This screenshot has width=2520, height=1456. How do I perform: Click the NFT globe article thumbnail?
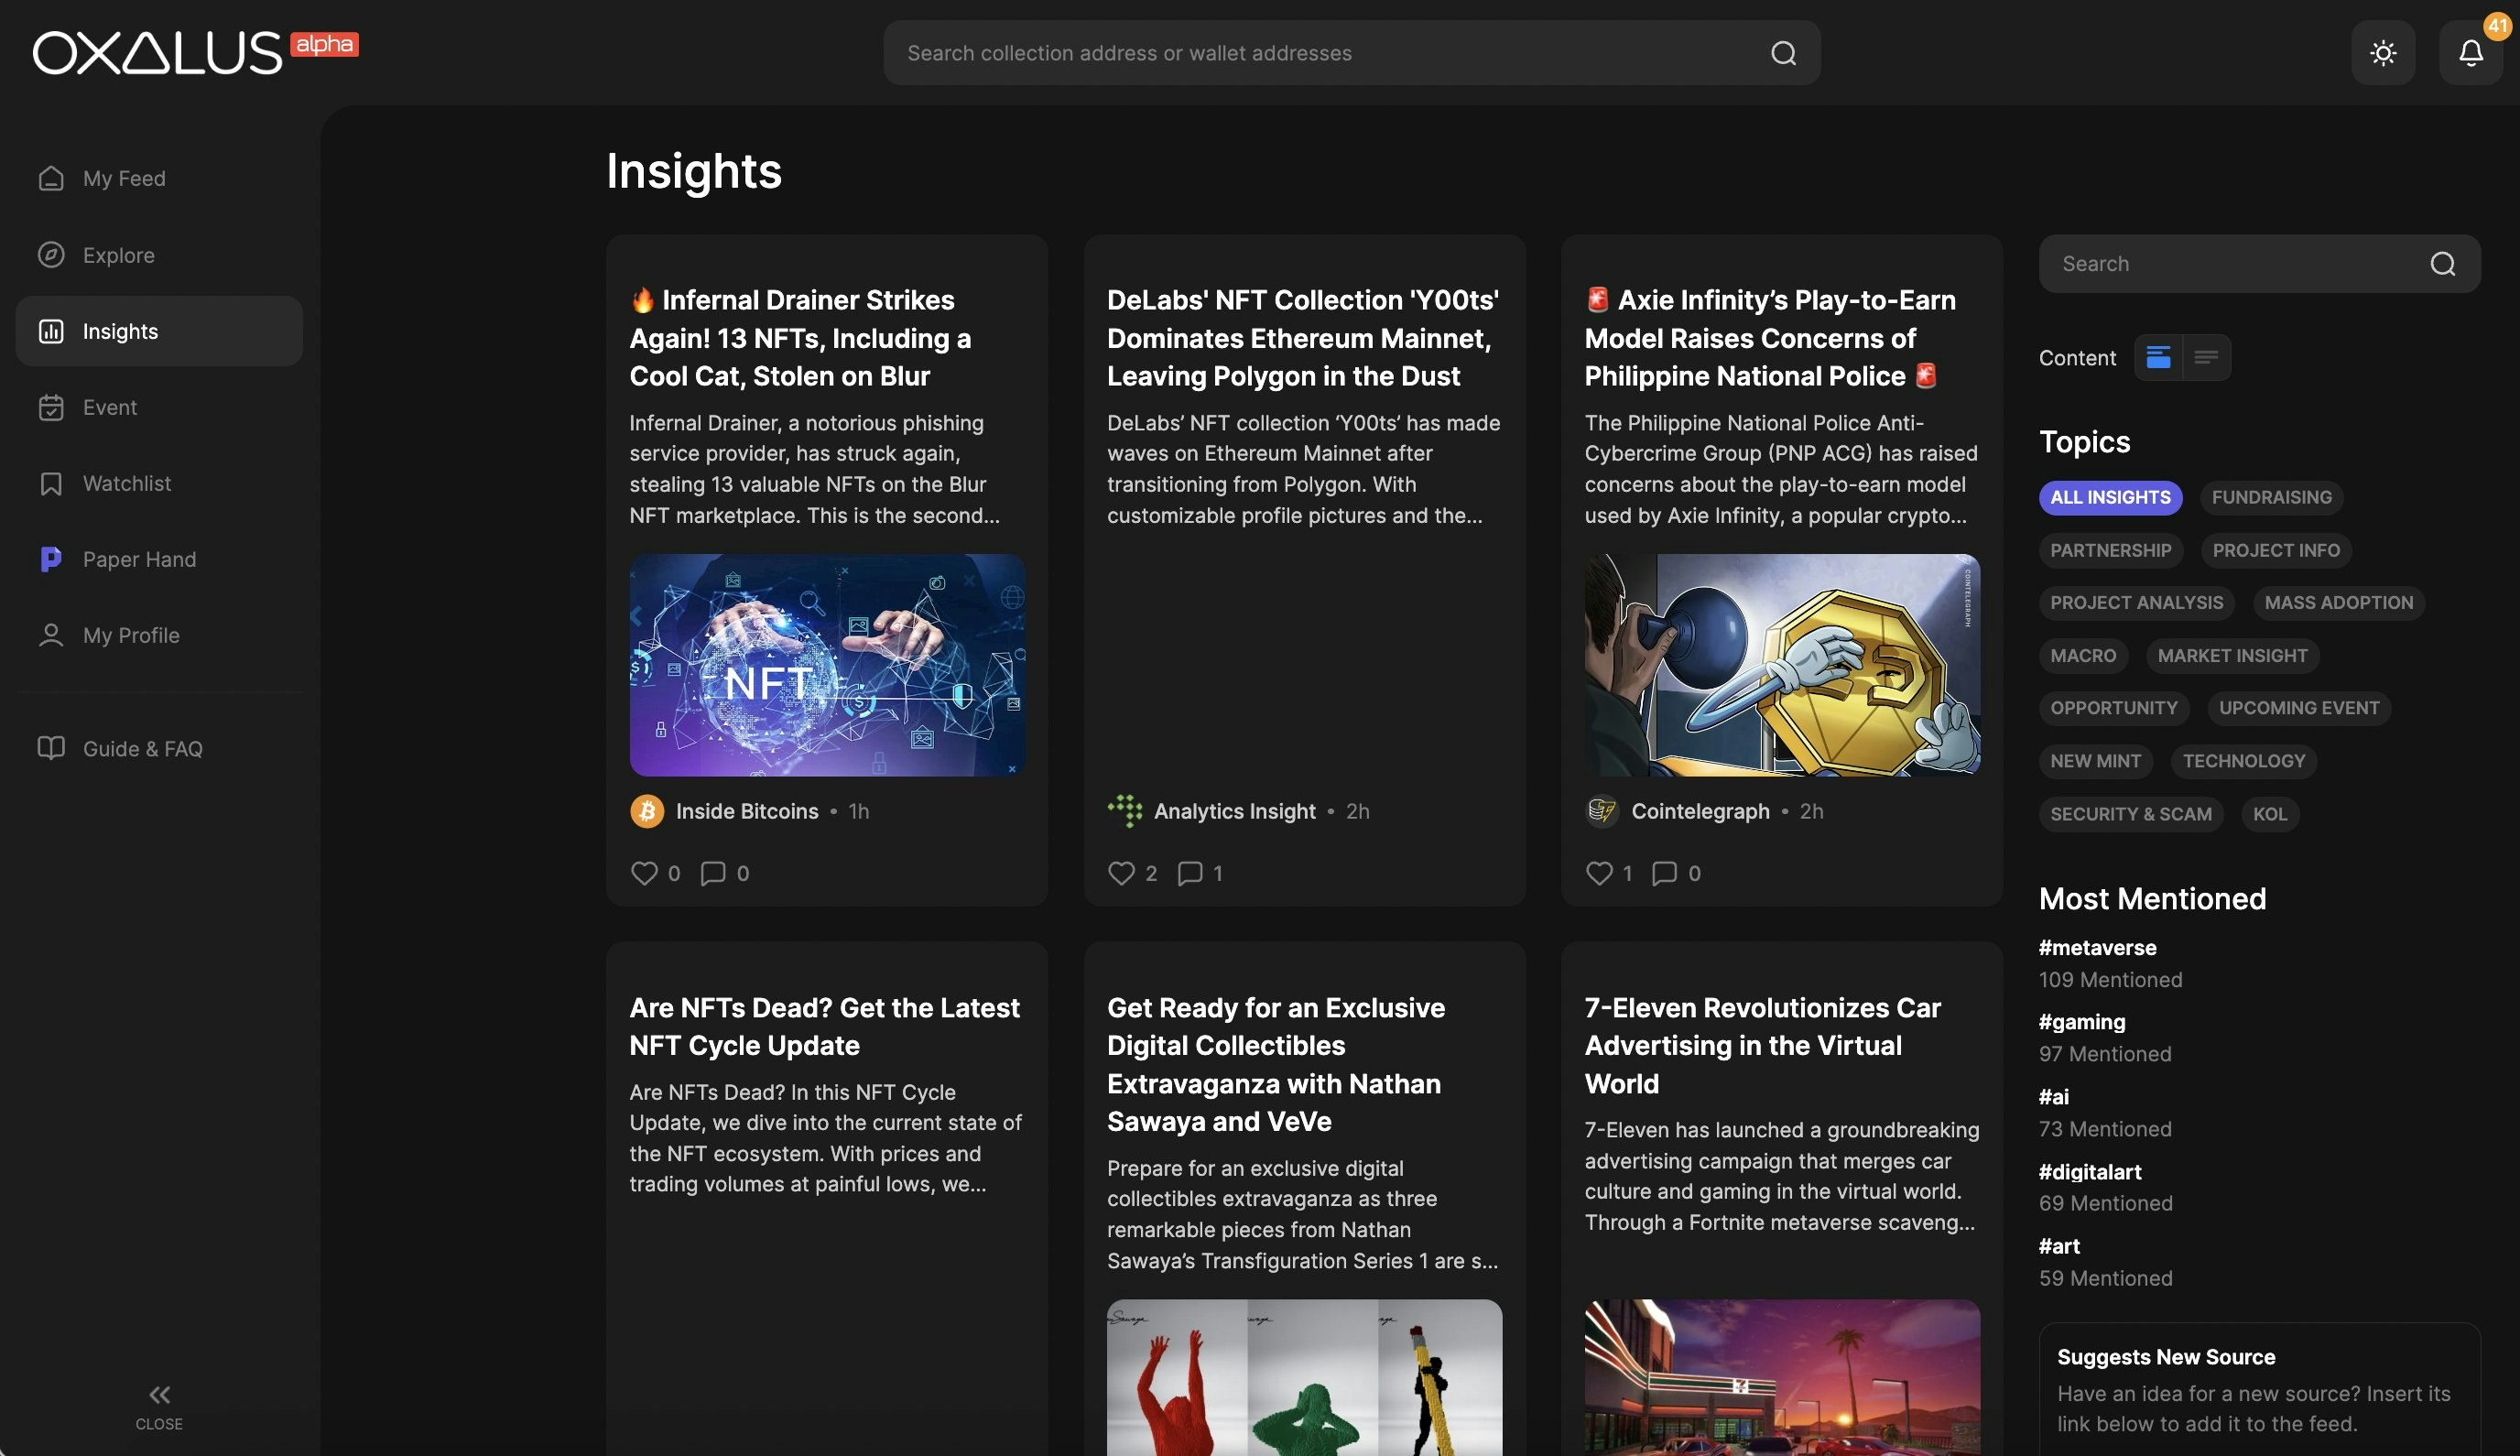tap(827, 665)
